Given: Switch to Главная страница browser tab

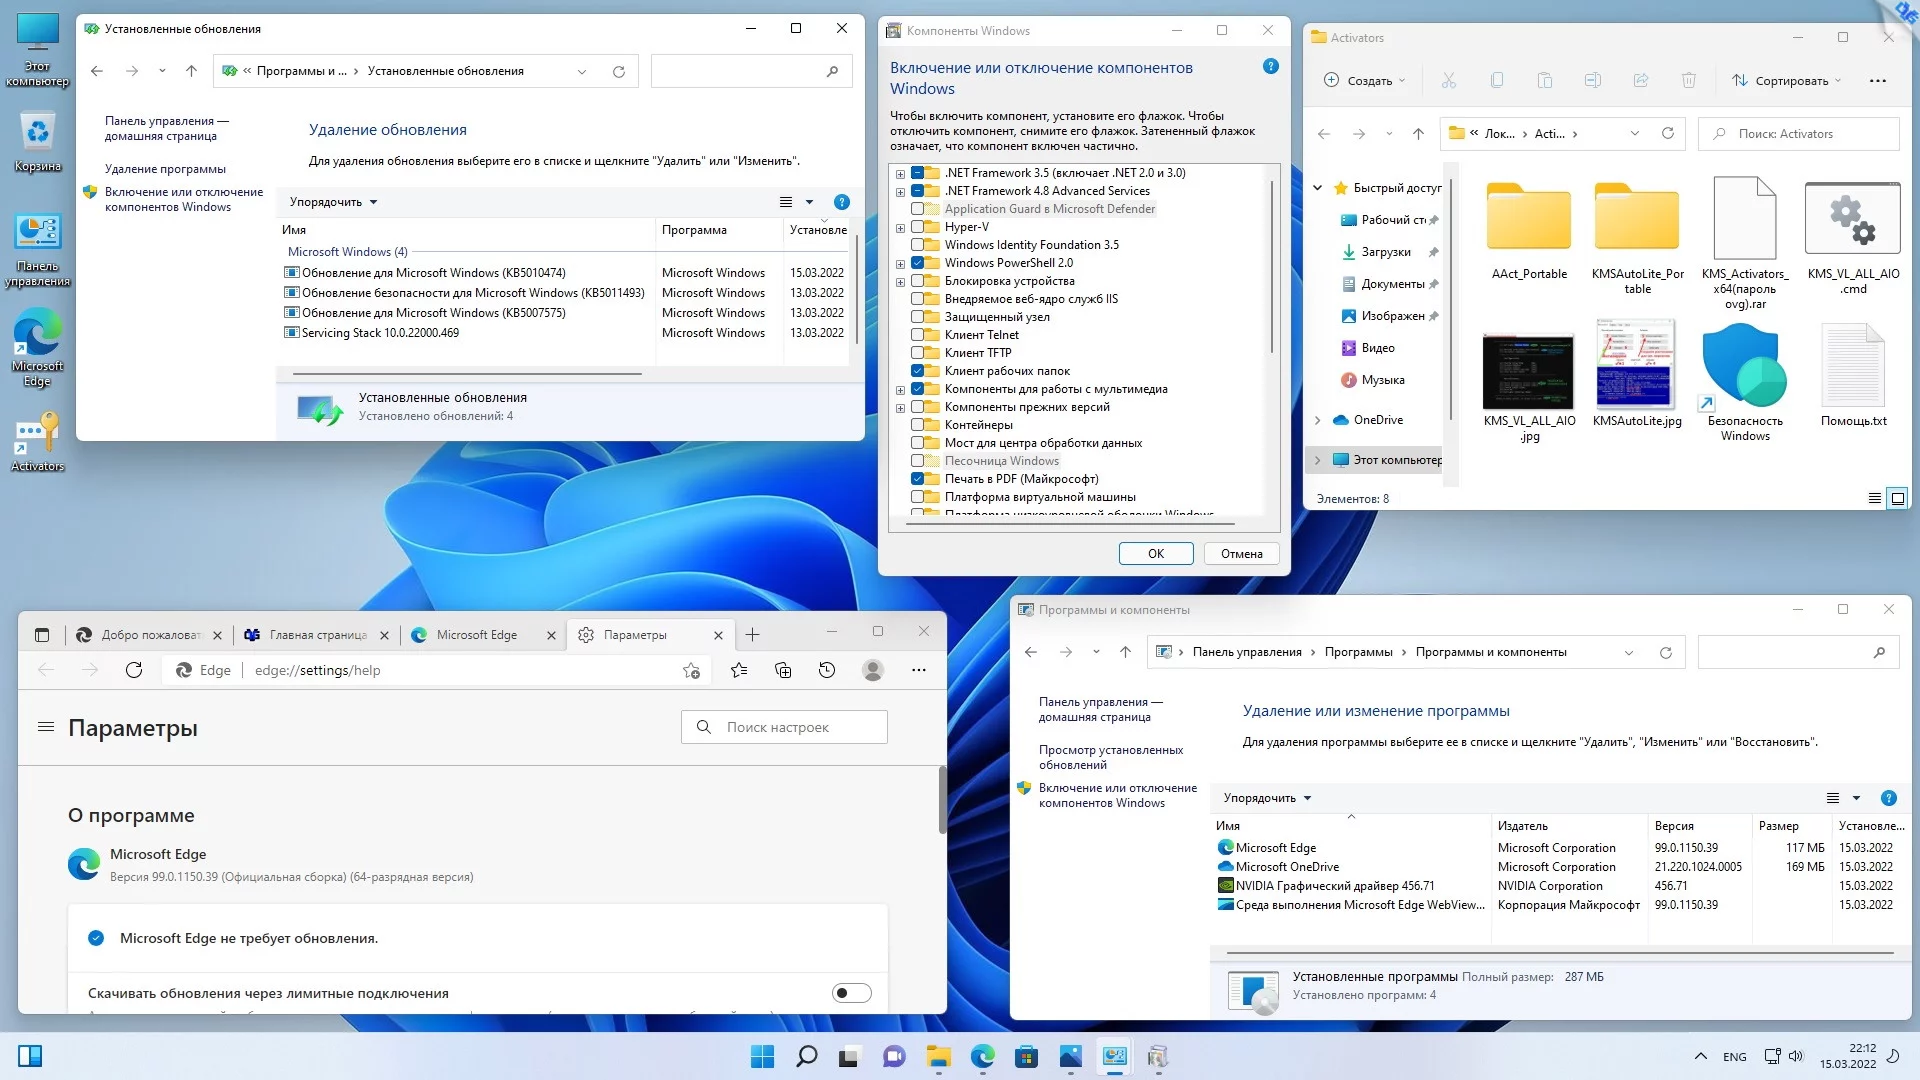Looking at the screenshot, I should coord(317,635).
